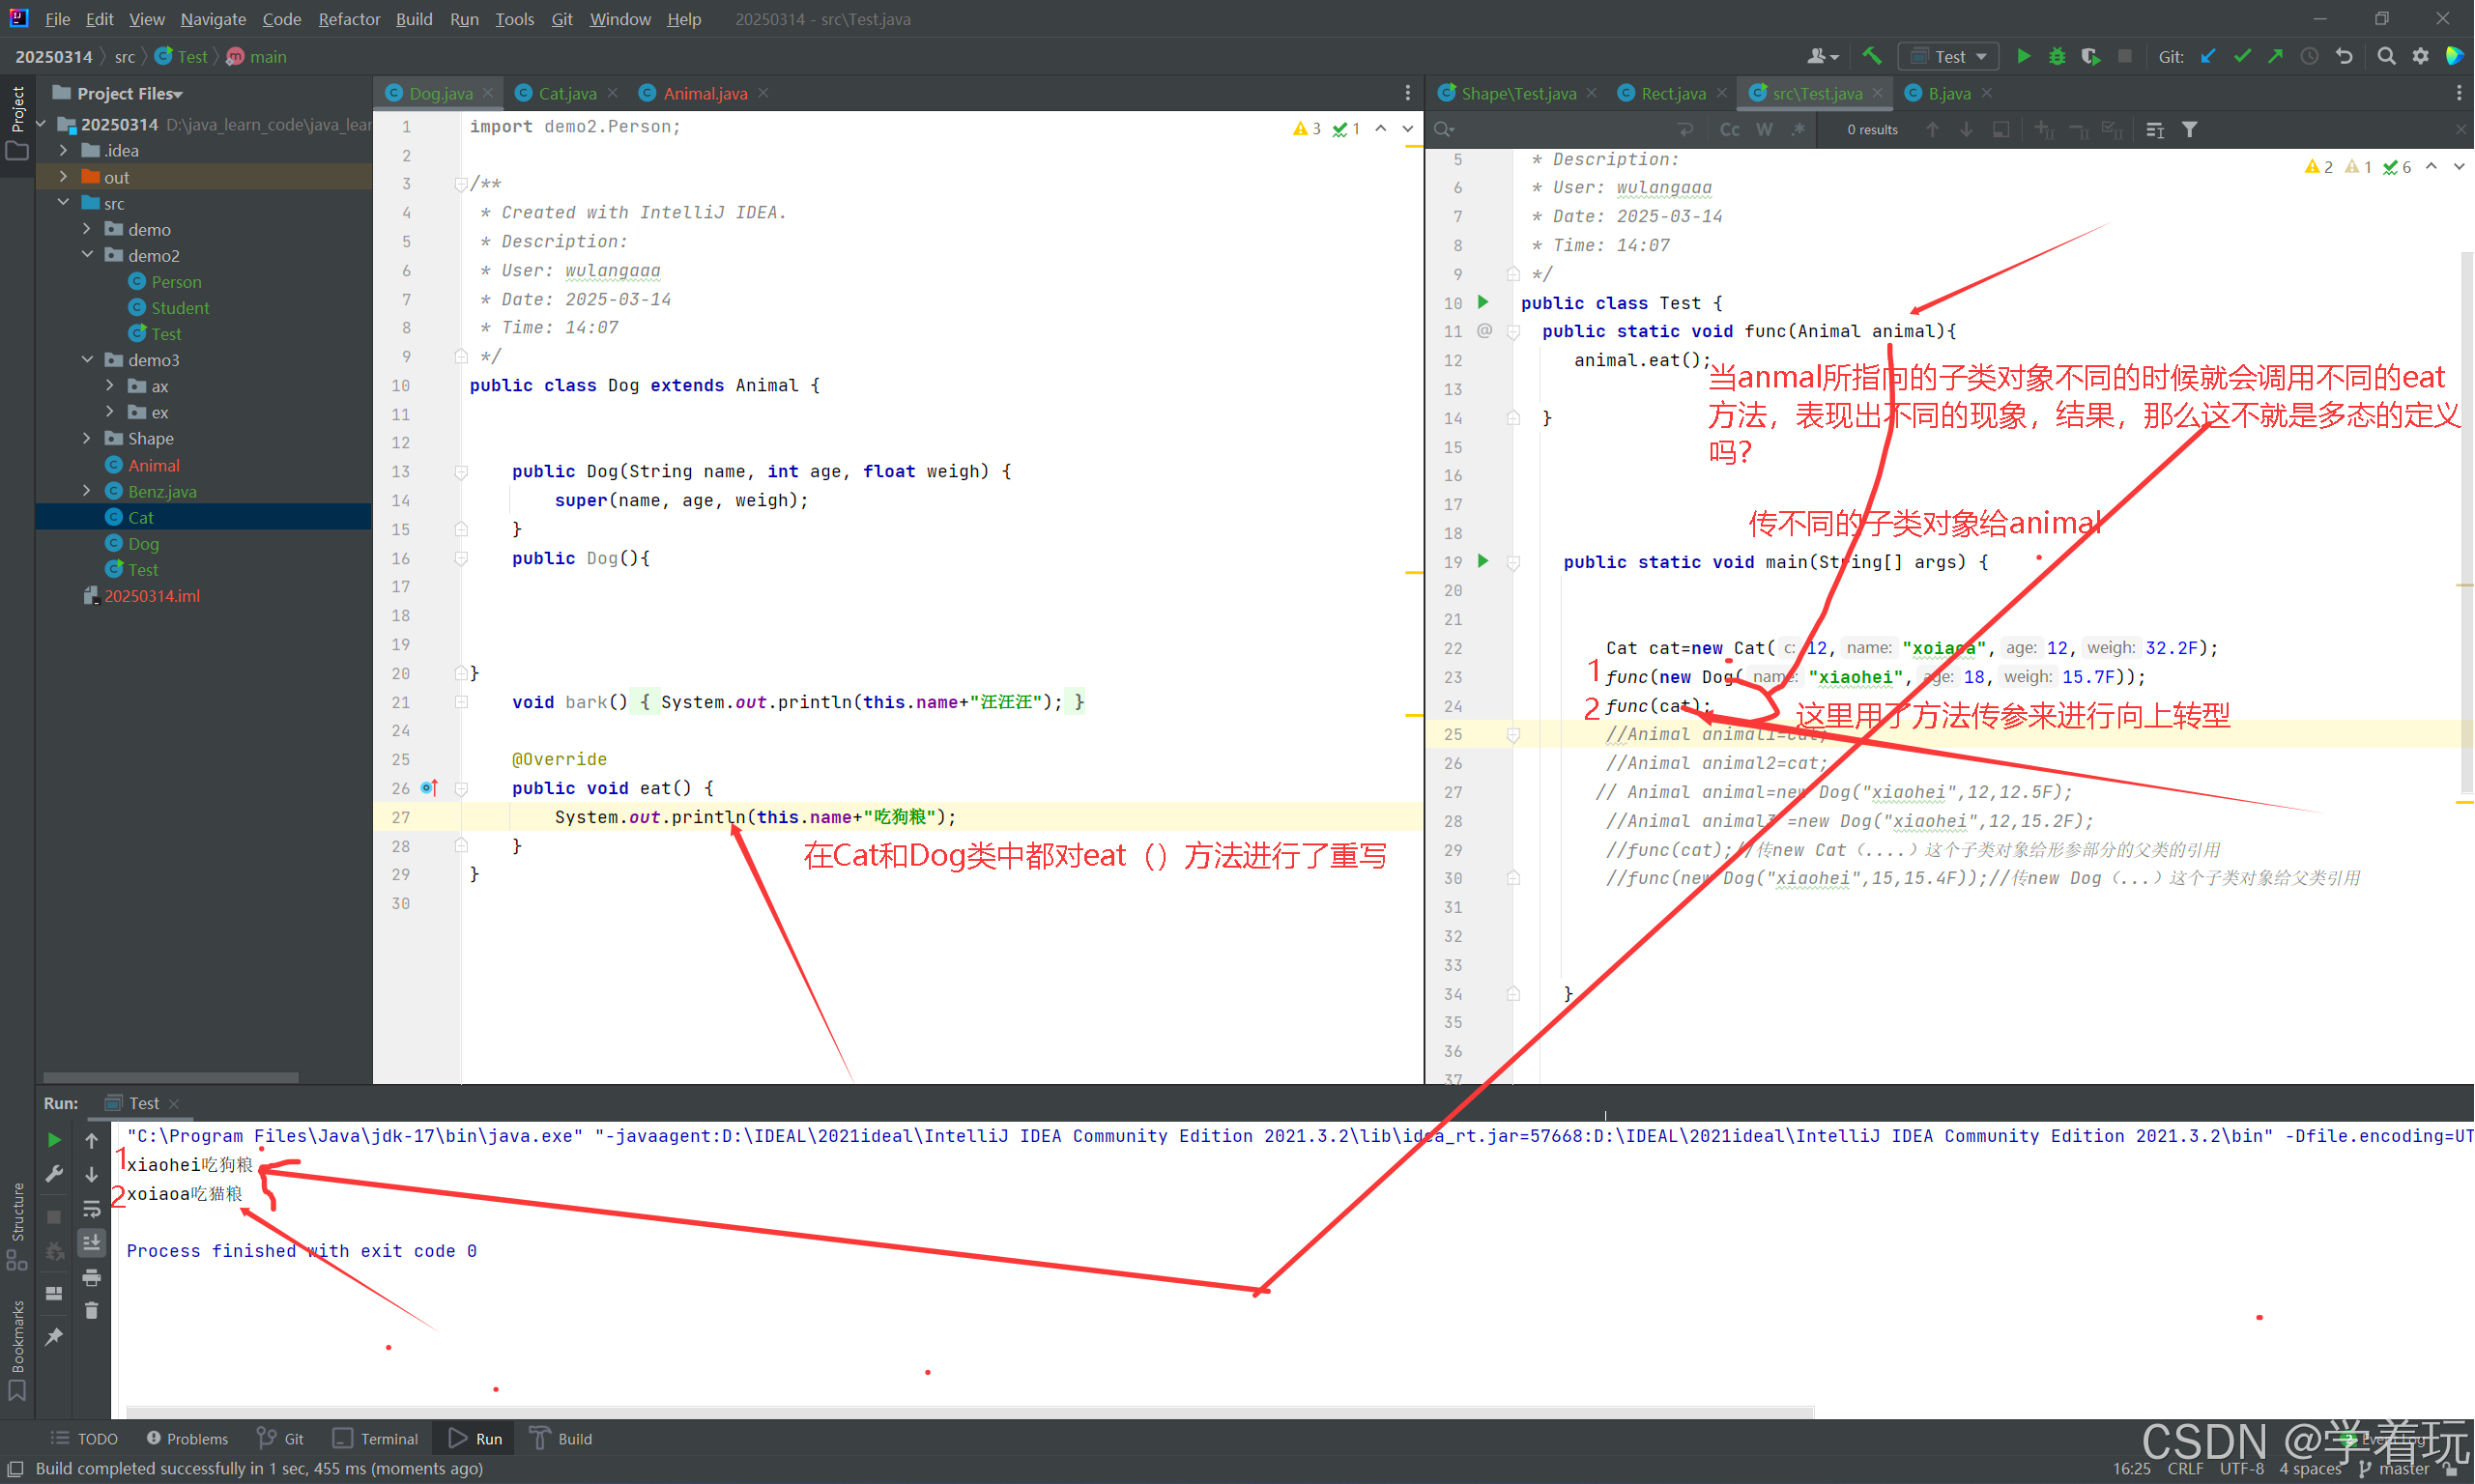Click the editor search input field

tap(1560, 129)
